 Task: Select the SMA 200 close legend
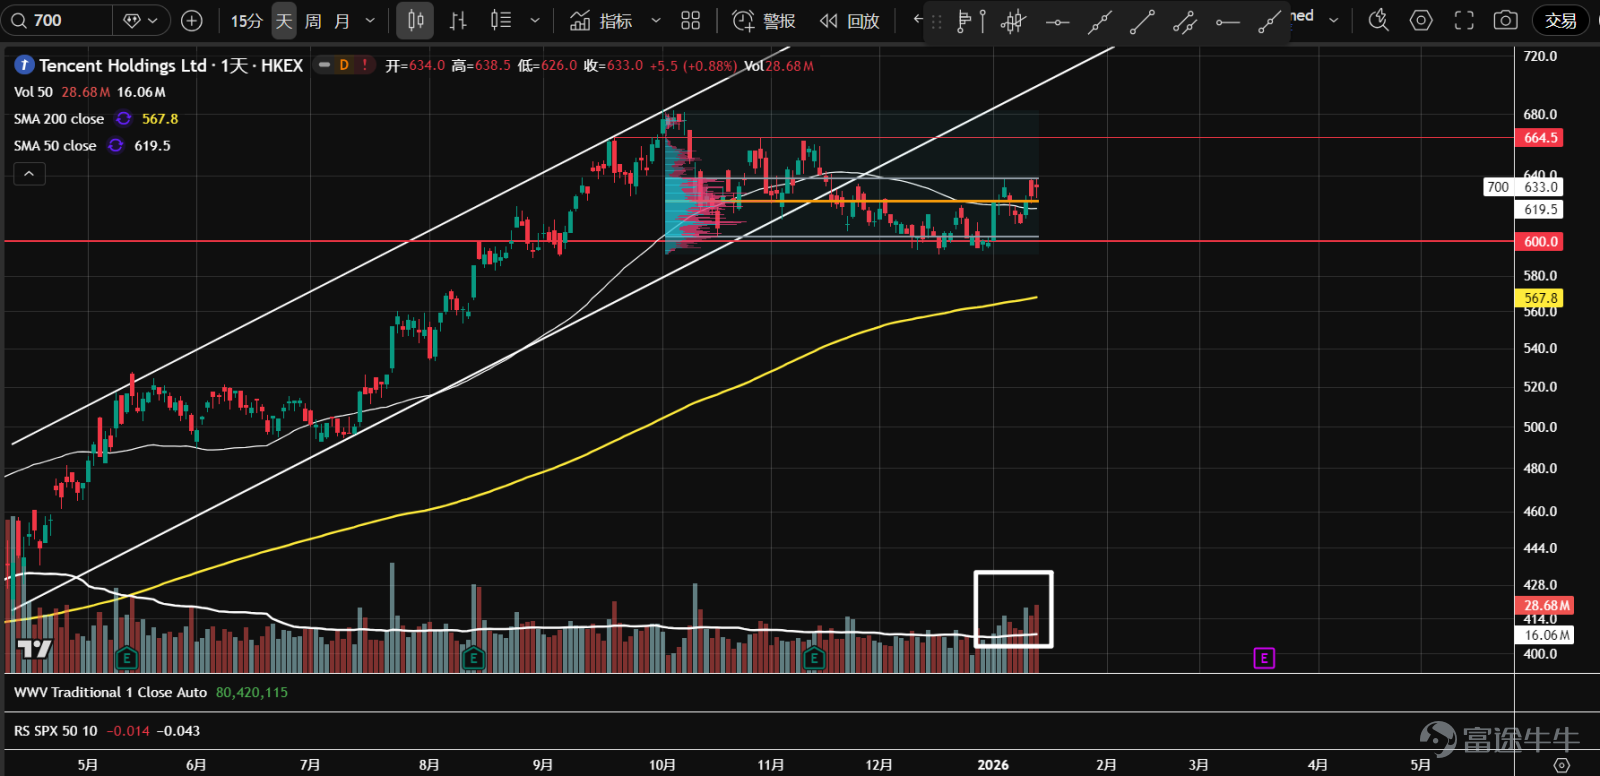[59, 119]
